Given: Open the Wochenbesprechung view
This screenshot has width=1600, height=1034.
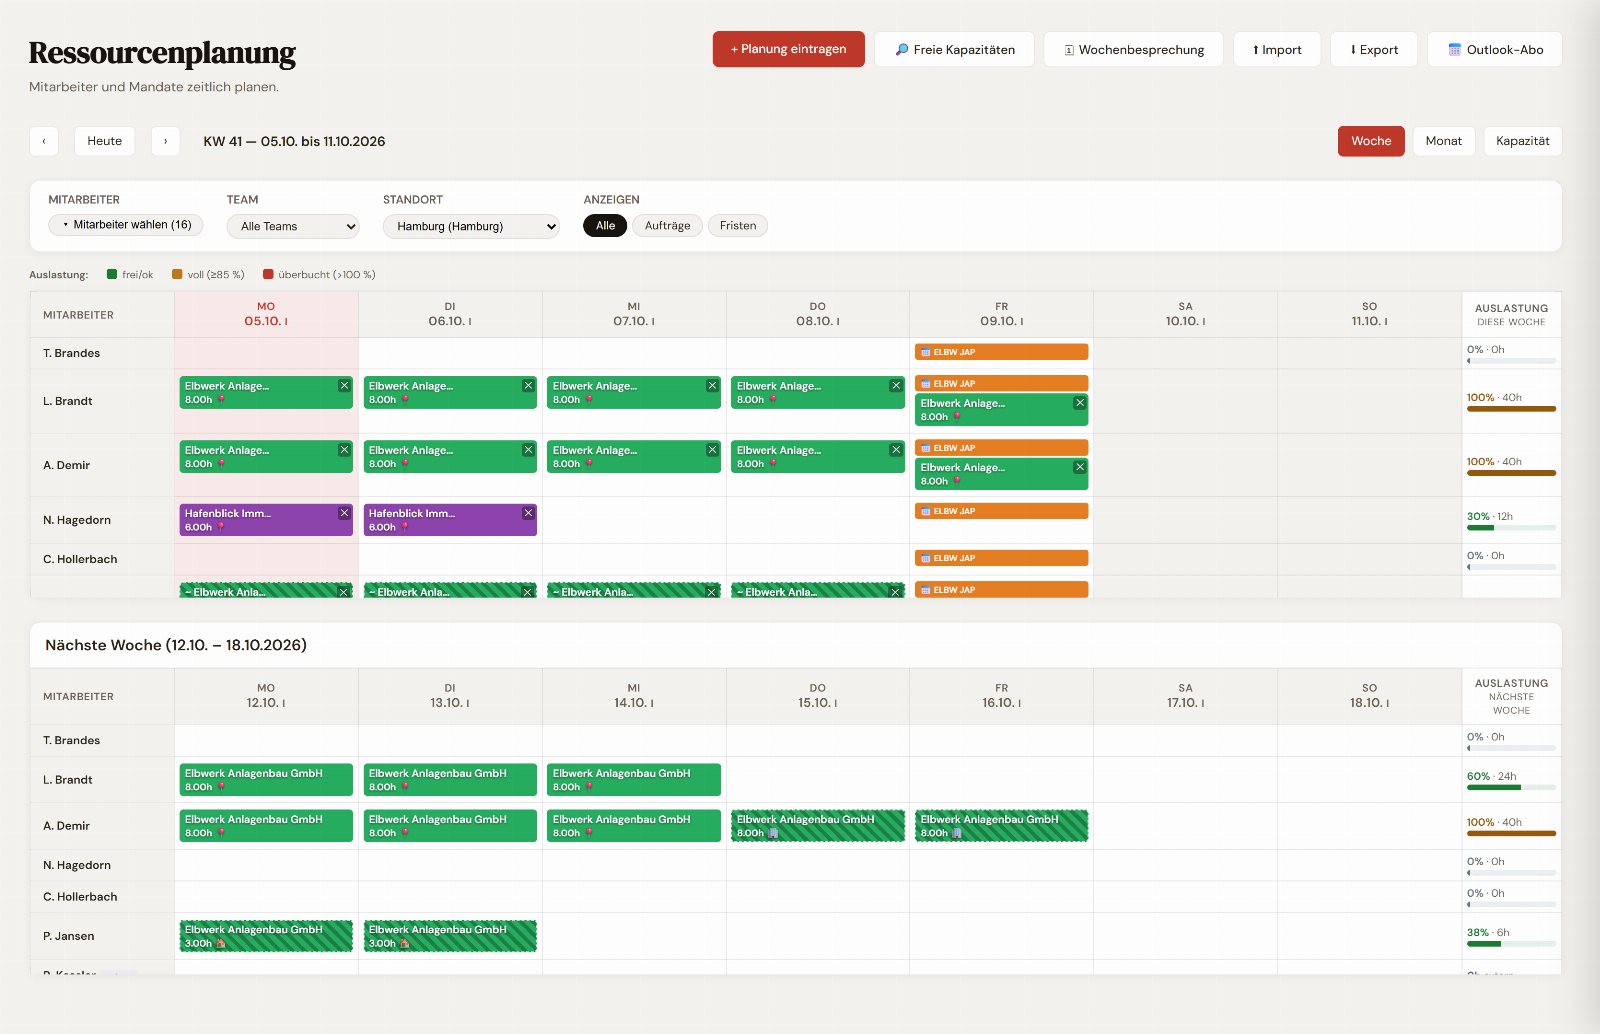Looking at the screenshot, I should (1133, 49).
